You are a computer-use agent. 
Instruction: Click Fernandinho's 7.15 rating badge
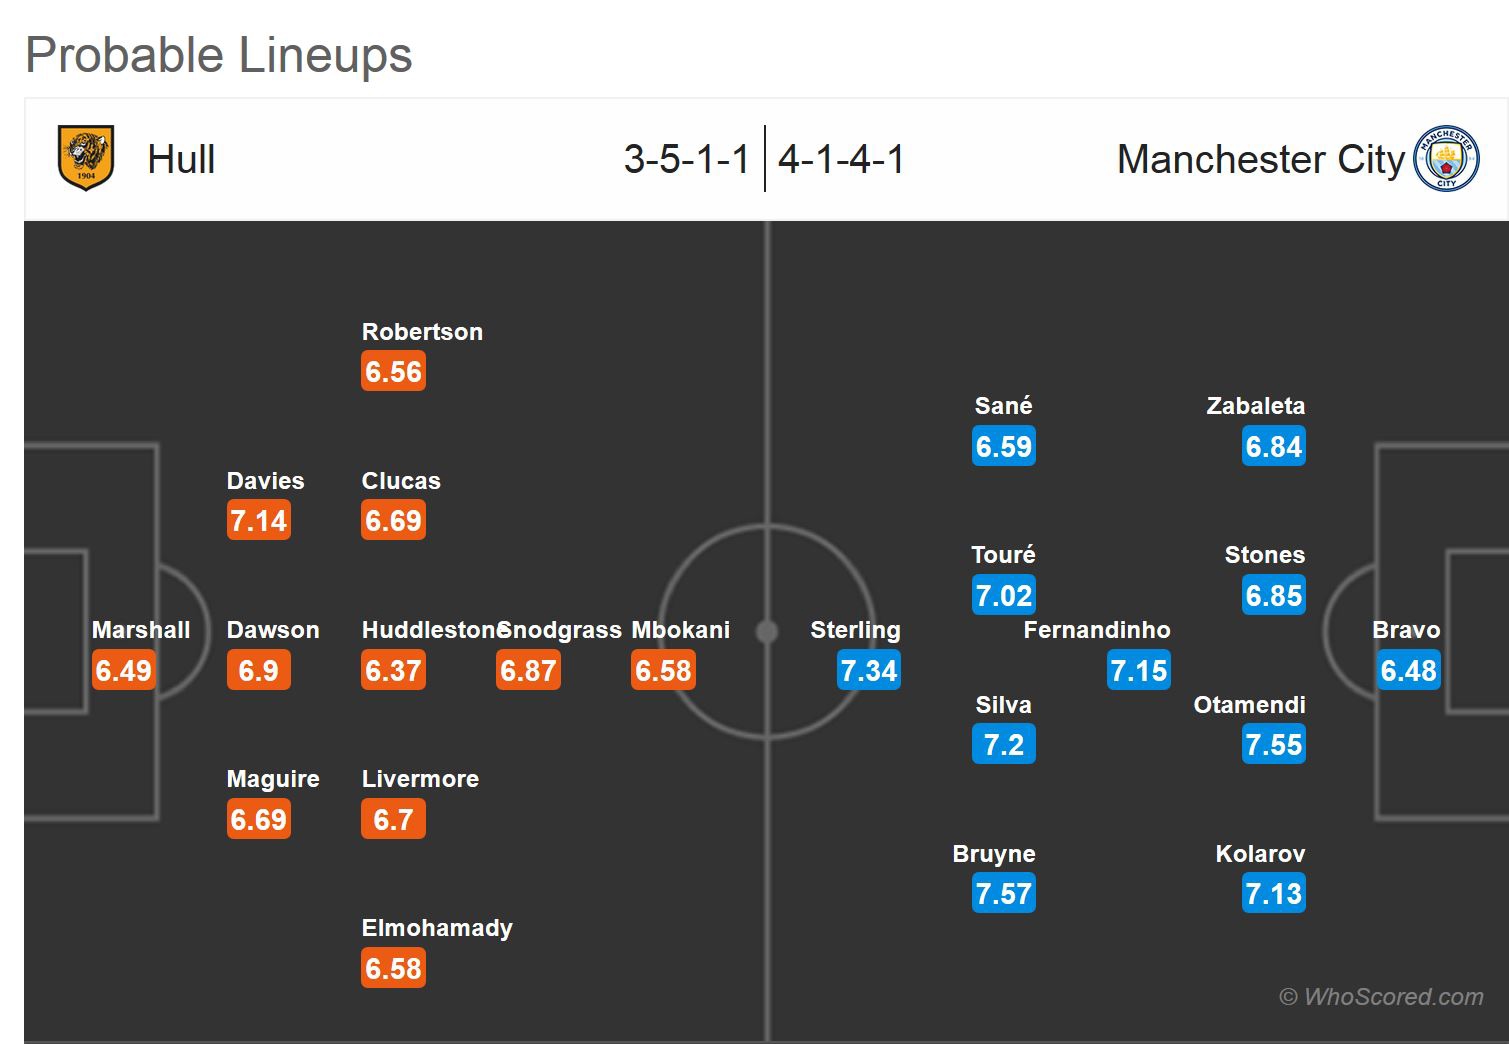pyautogui.click(x=1138, y=670)
